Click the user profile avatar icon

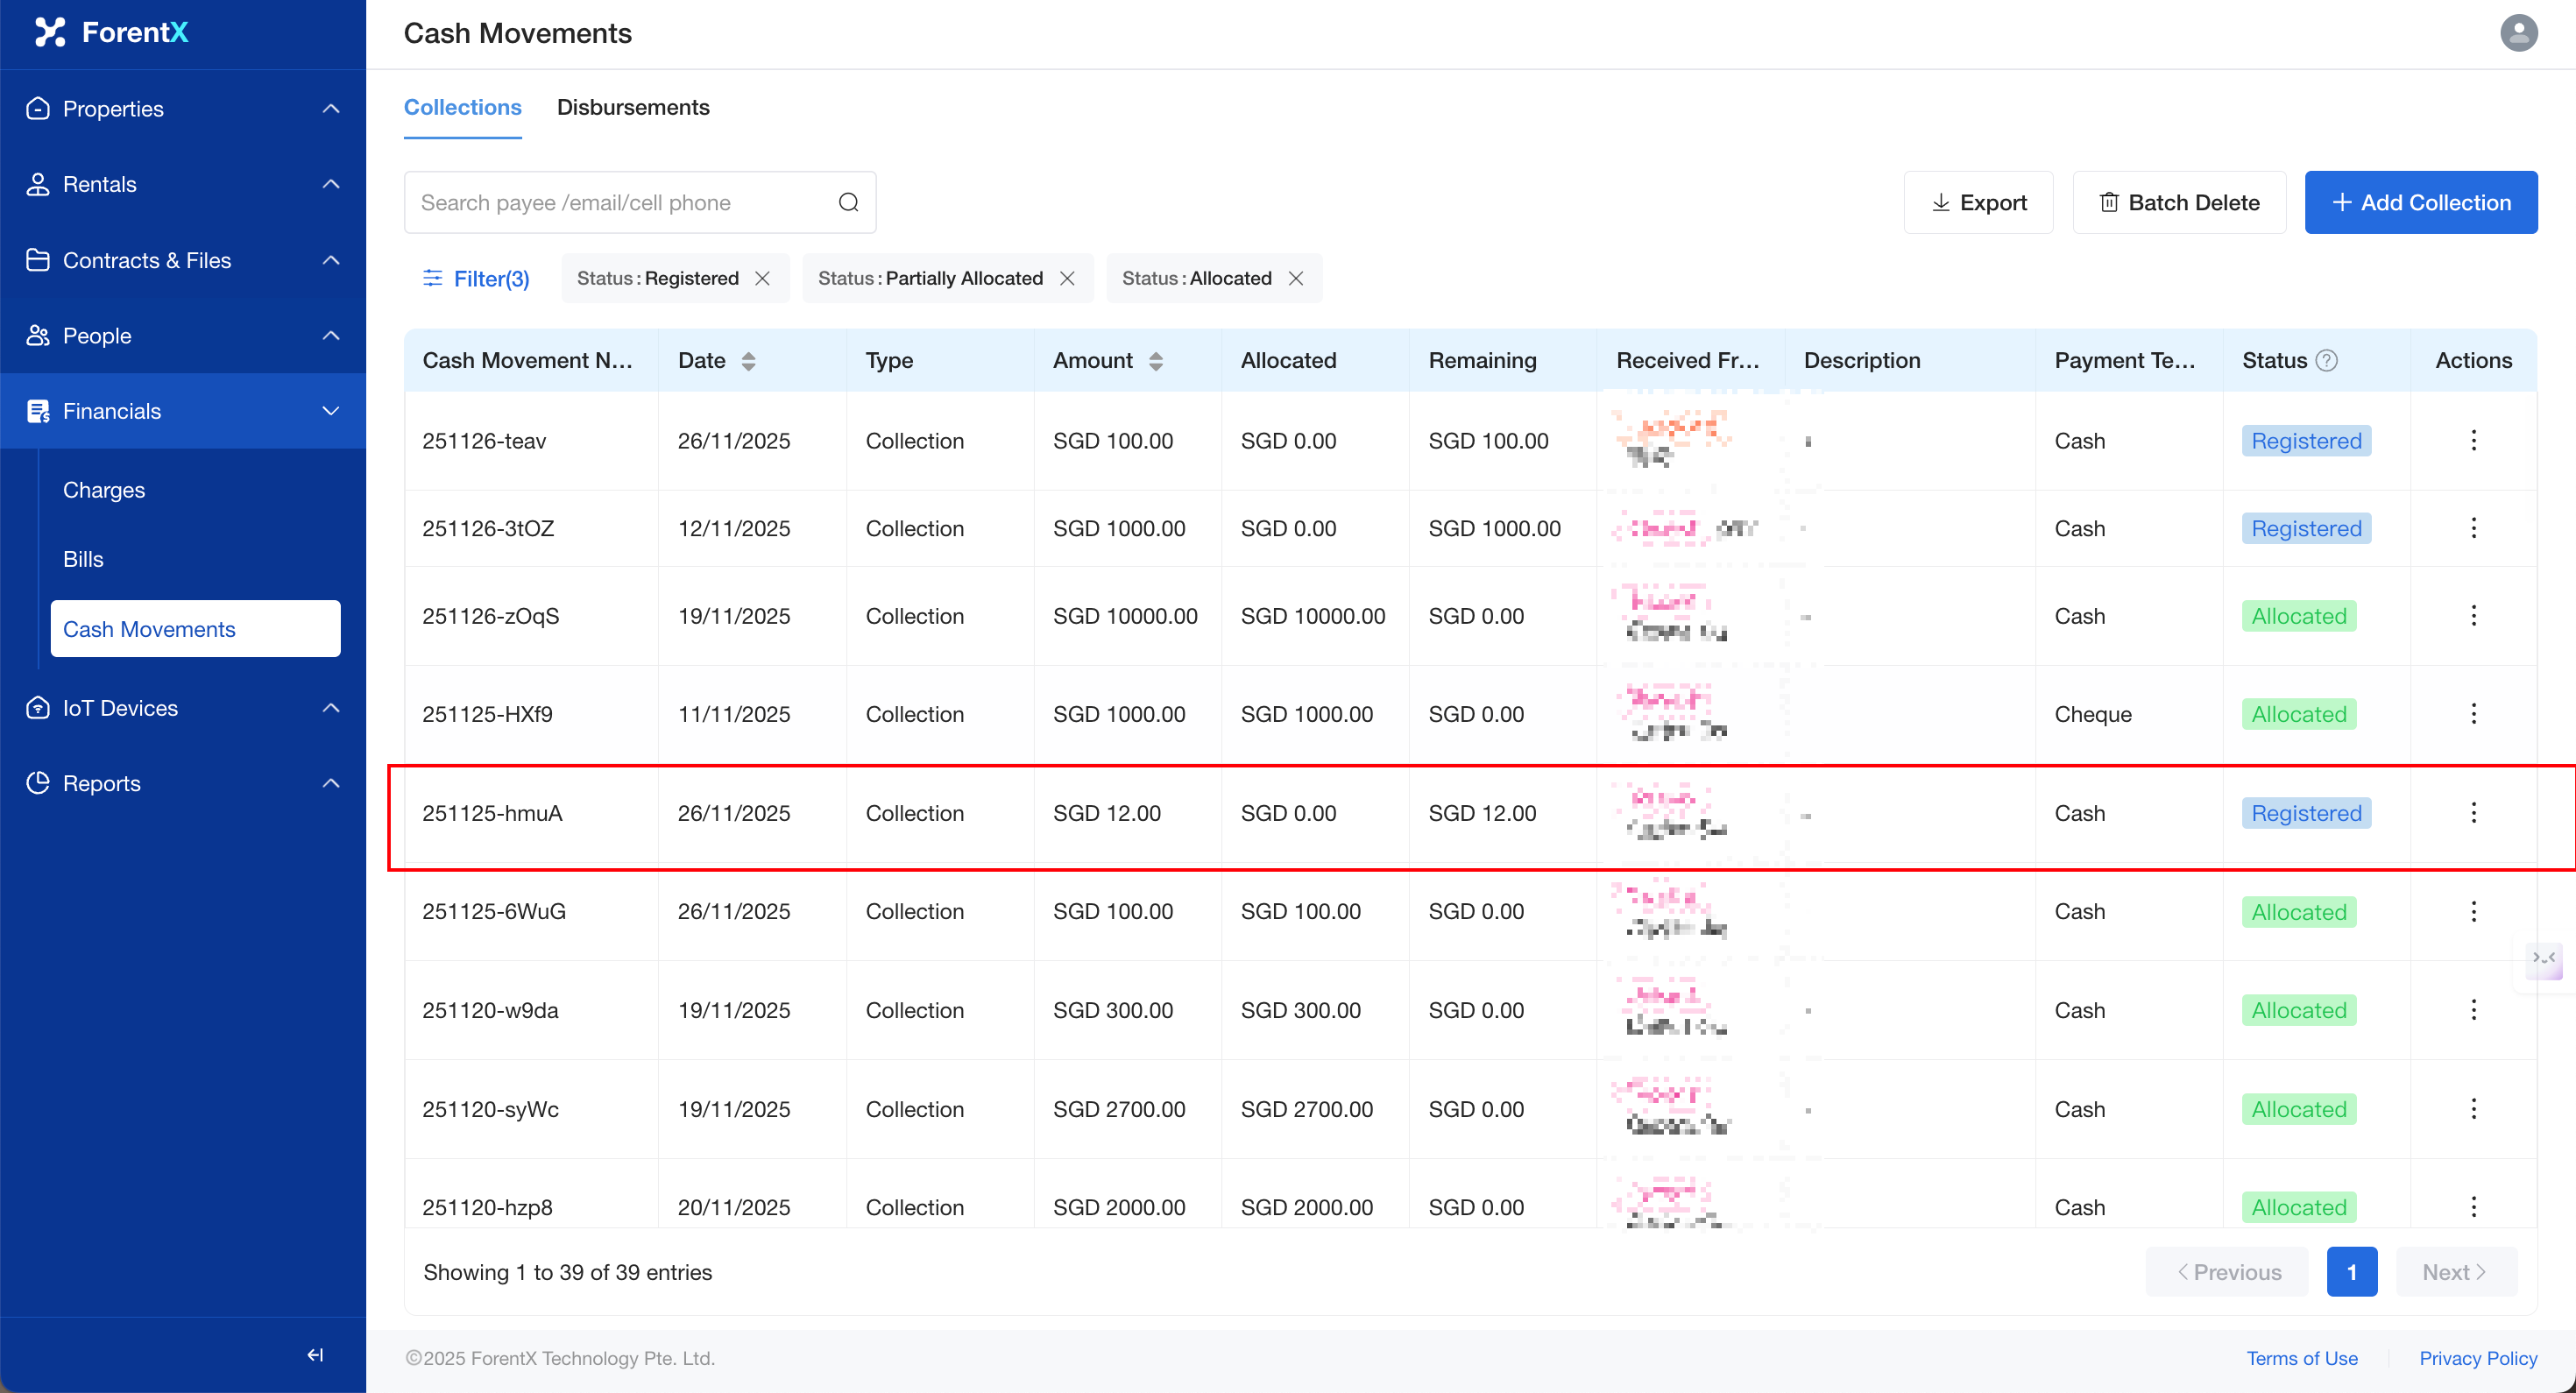pos(2518,33)
